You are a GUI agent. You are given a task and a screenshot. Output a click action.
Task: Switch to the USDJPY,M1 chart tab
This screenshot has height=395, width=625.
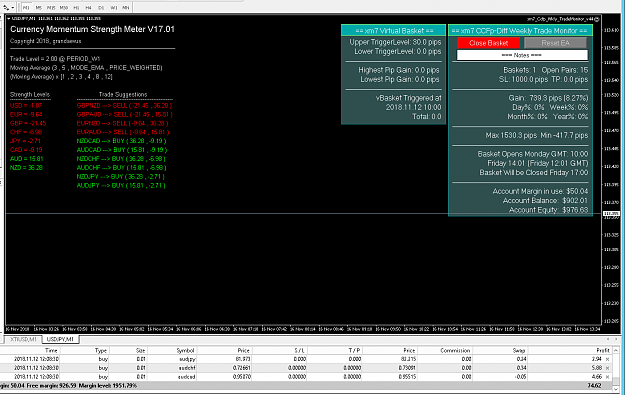click(x=60, y=339)
